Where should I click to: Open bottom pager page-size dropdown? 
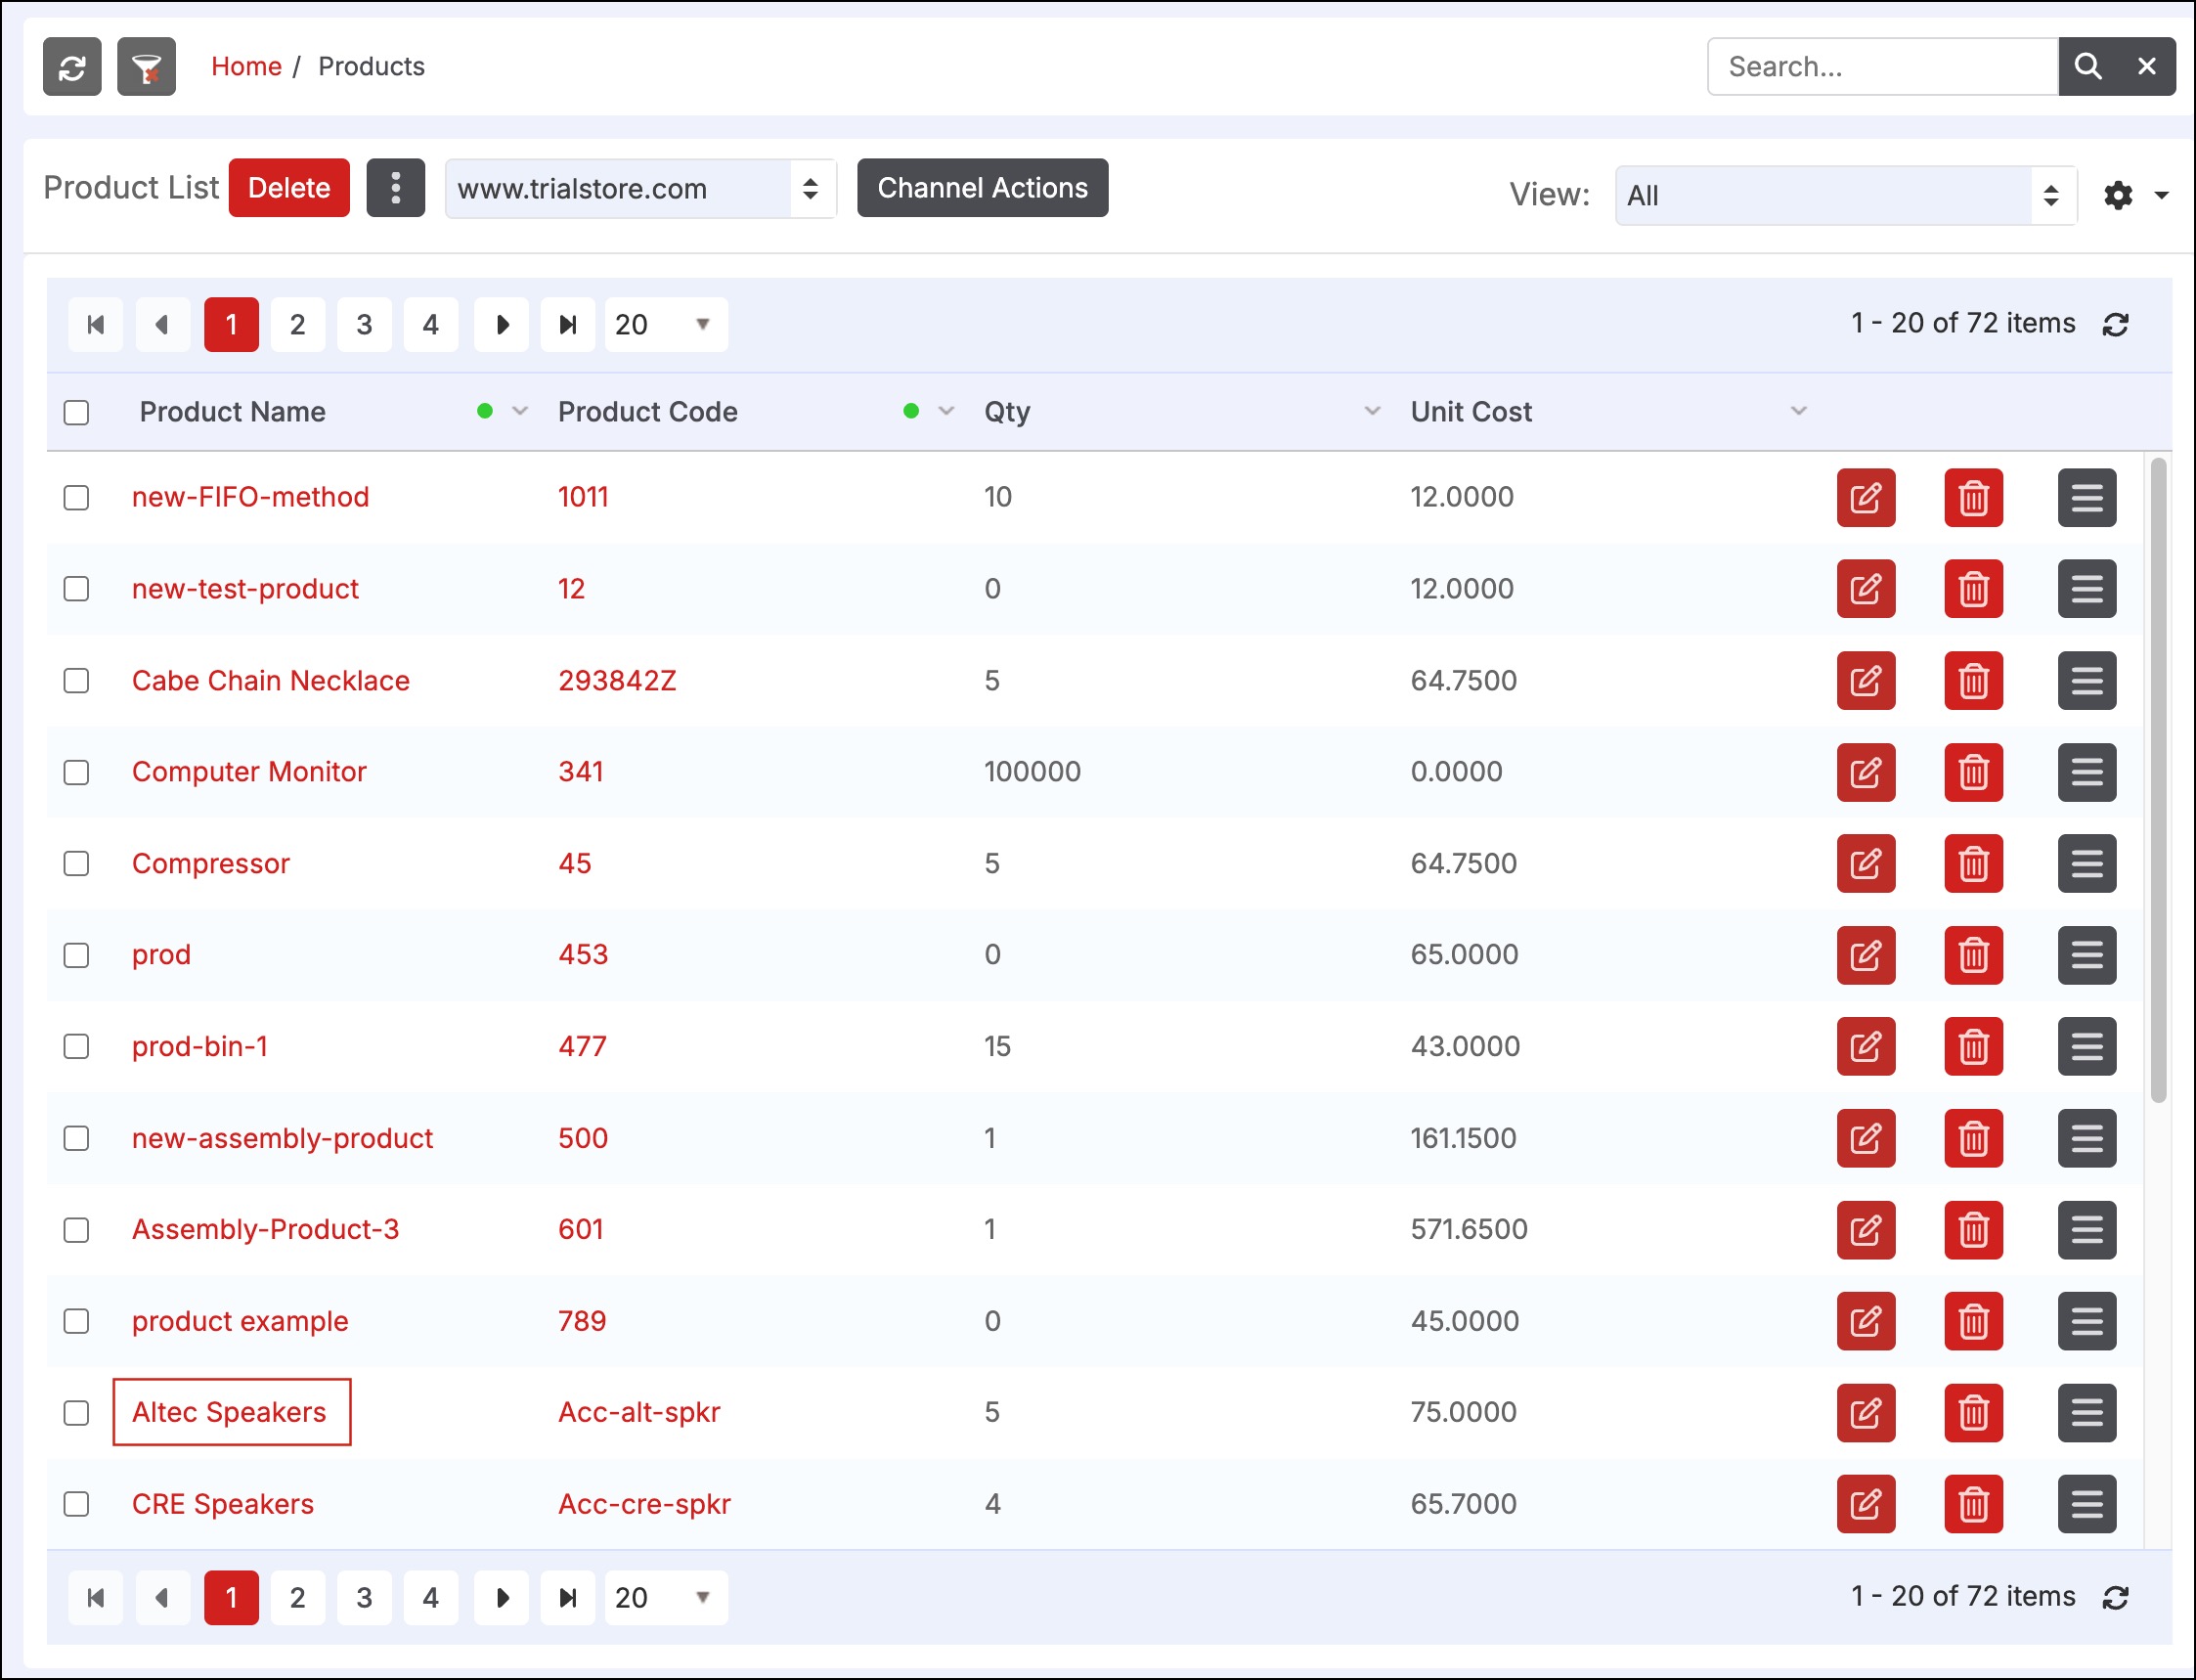click(x=666, y=1598)
